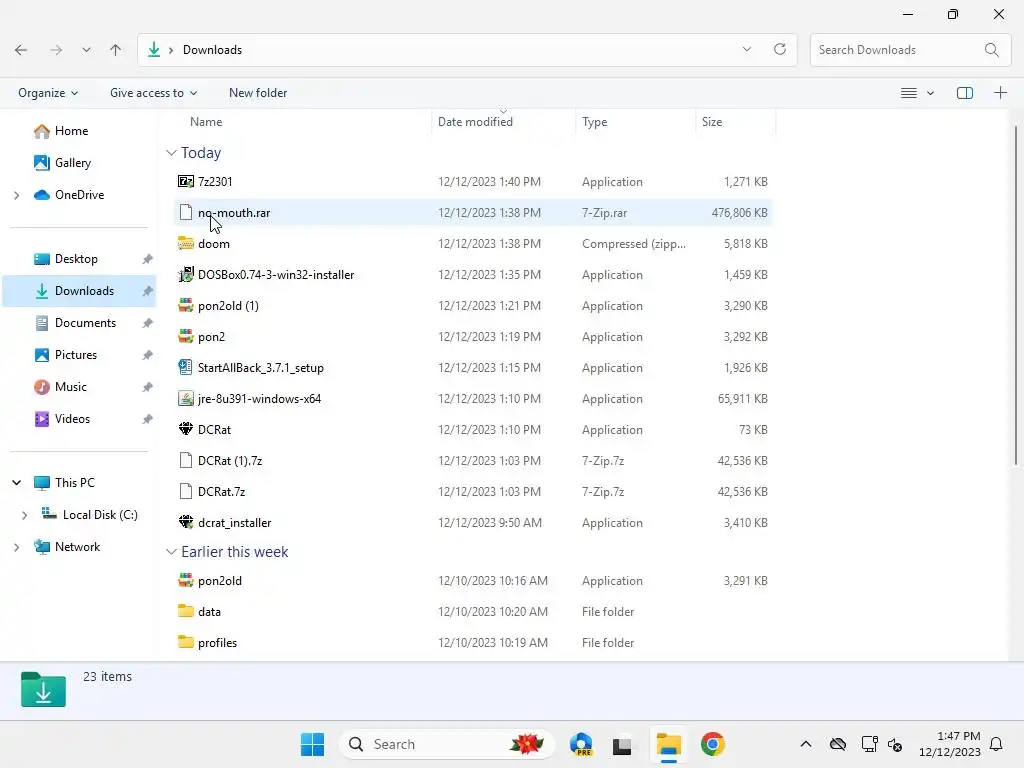Image resolution: width=1024 pixels, height=768 pixels.
Task: Select the DCRat application icon
Action: 186,430
